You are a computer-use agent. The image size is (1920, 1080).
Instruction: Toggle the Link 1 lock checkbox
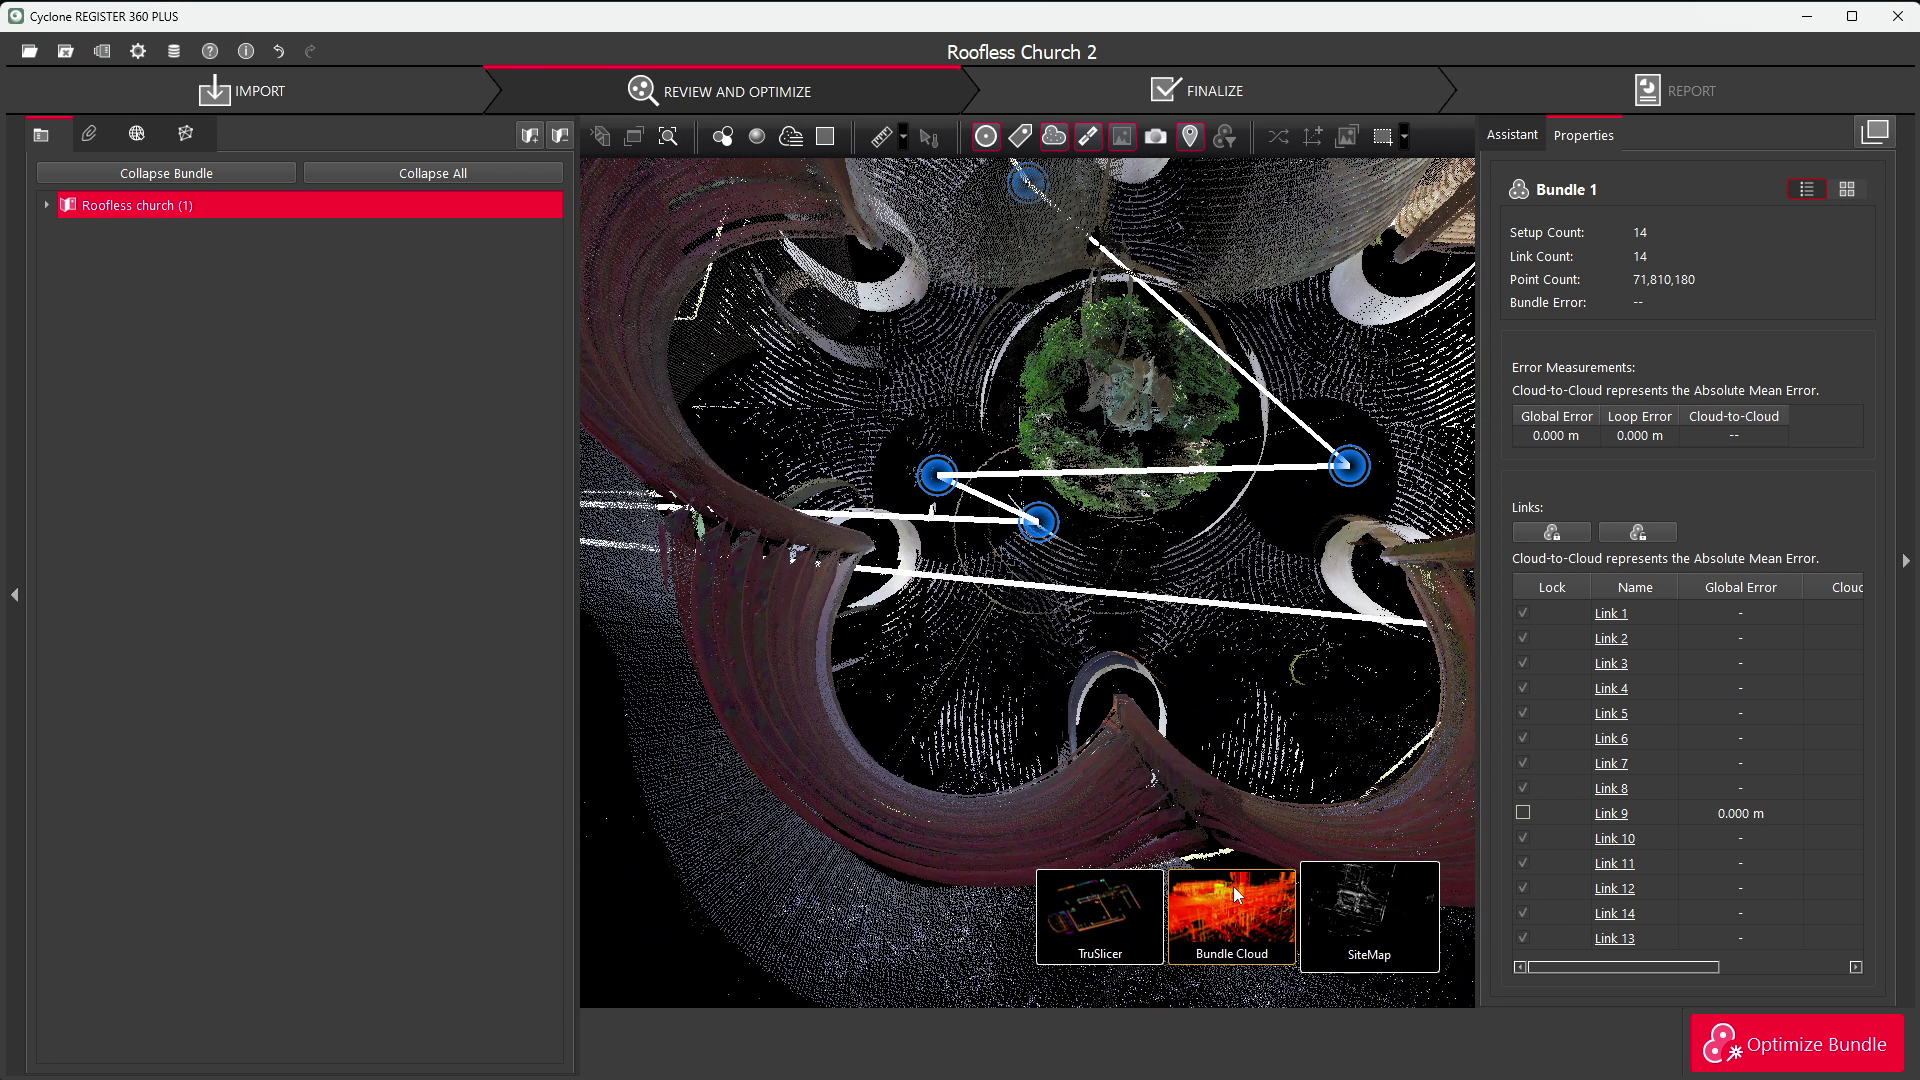(x=1523, y=613)
